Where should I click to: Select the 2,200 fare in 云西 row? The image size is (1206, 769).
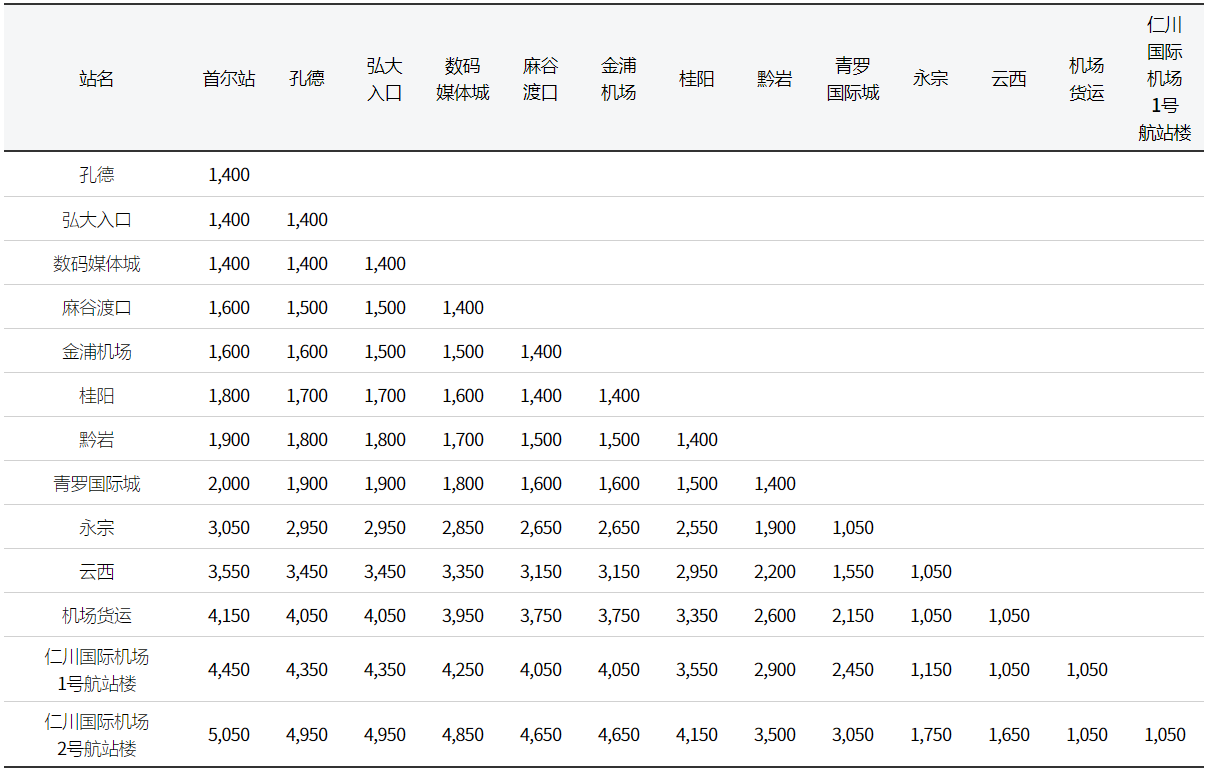pyautogui.click(x=775, y=572)
